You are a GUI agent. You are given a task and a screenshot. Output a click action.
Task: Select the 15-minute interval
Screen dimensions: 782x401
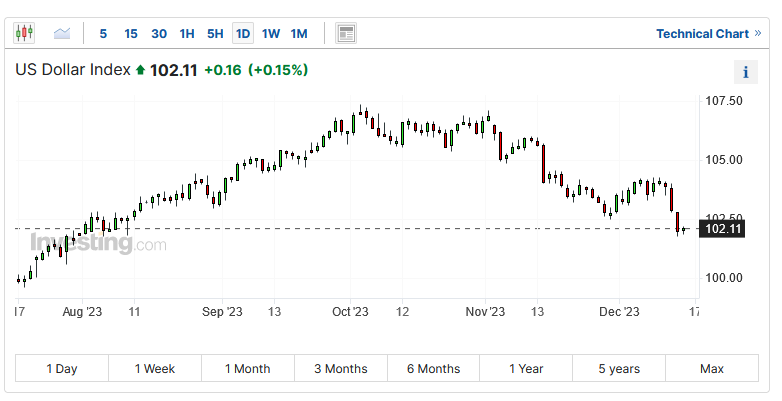coord(131,33)
